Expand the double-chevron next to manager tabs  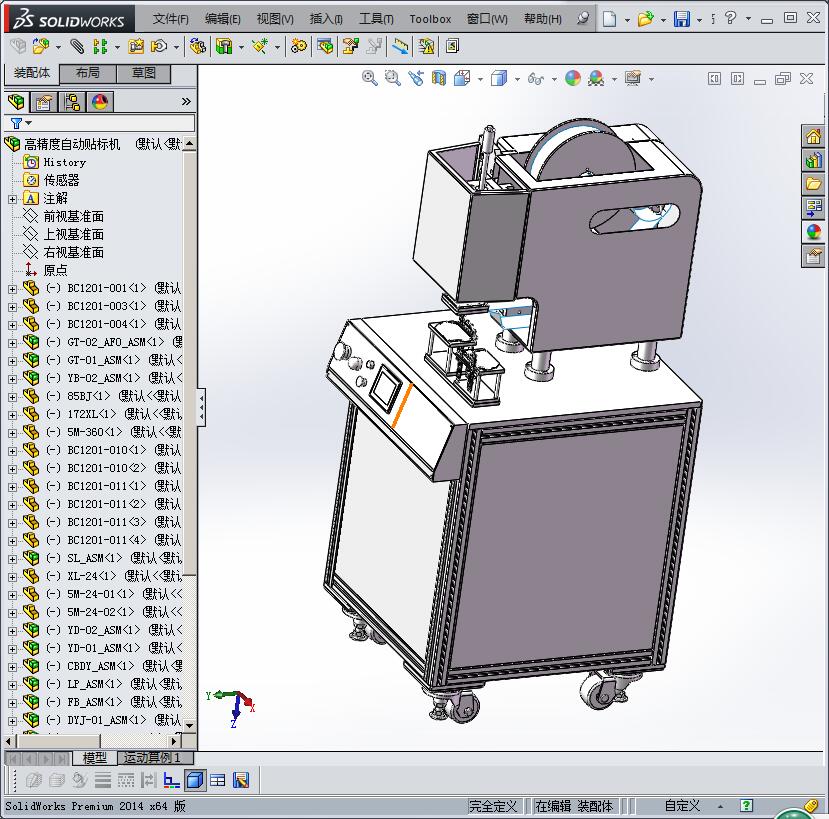(186, 102)
